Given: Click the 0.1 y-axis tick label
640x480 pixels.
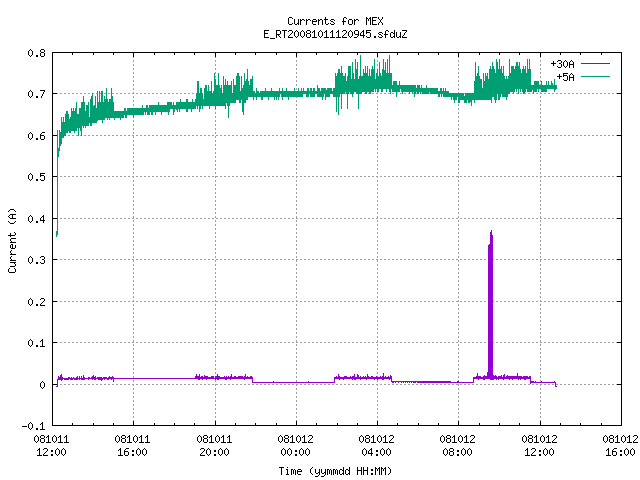Looking at the screenshot, I should 37,343.
